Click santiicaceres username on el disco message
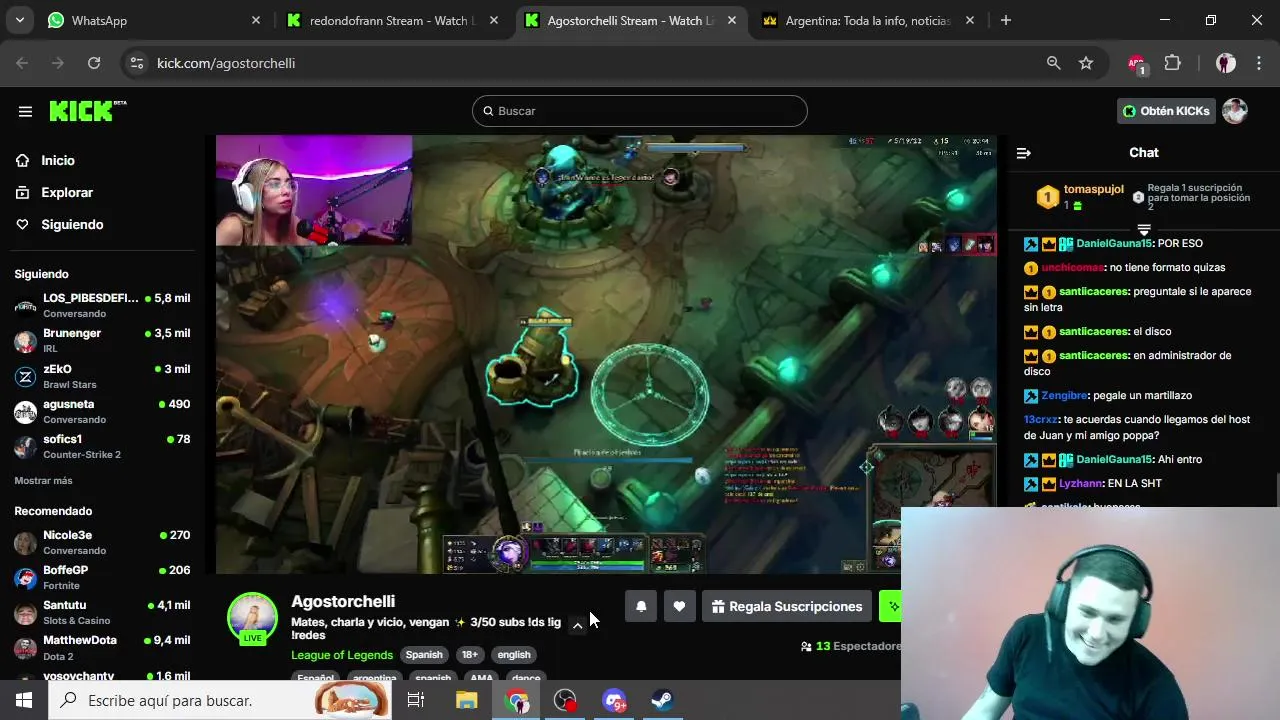The height and width of the screenshot is (720, 1280). (x=1094, y=331)
